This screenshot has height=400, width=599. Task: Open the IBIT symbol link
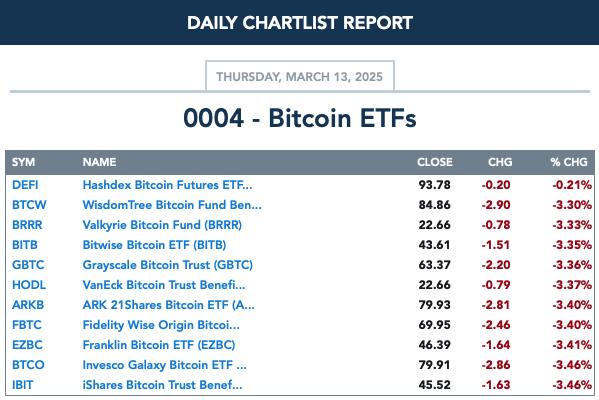(23, 385)
